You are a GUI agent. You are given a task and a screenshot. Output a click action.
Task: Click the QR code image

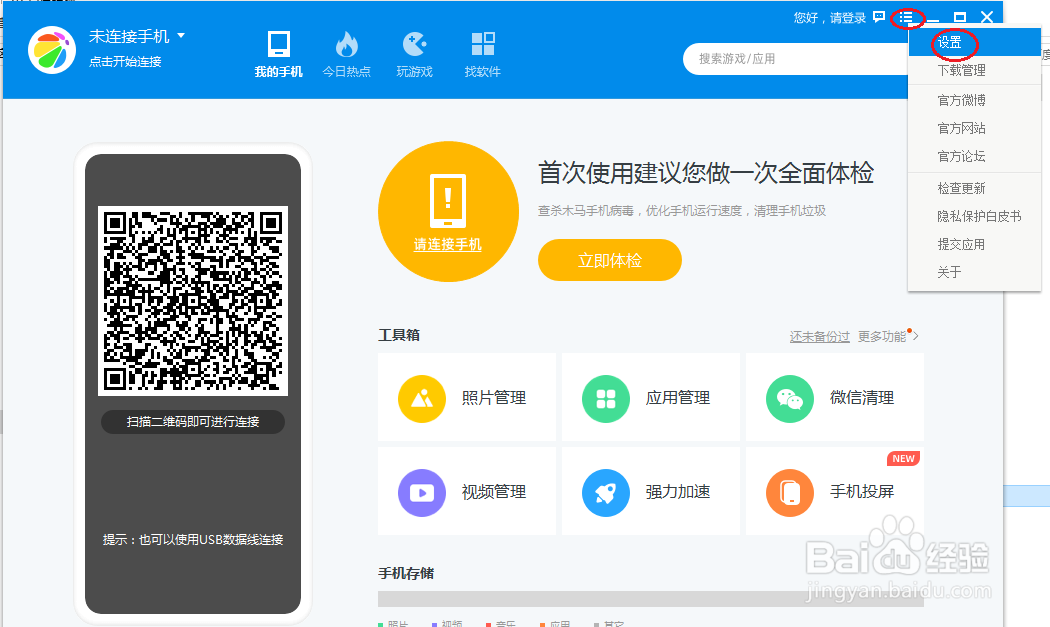(x=193, y=301)
